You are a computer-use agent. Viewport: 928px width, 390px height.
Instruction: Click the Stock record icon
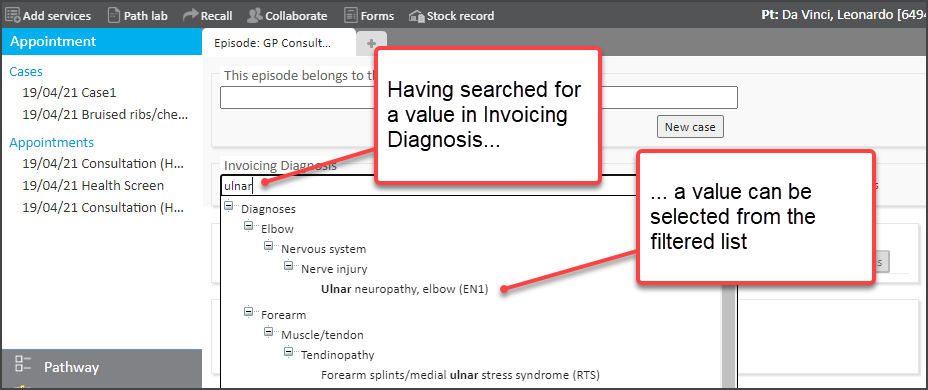[x=417, y=16]
